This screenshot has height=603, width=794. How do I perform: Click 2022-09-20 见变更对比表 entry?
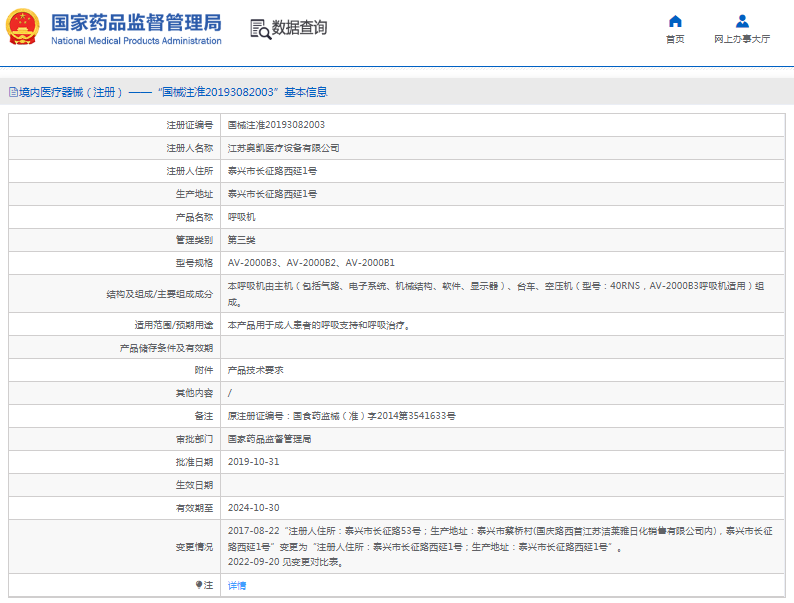pyautogui.click(x=285, y=562)
